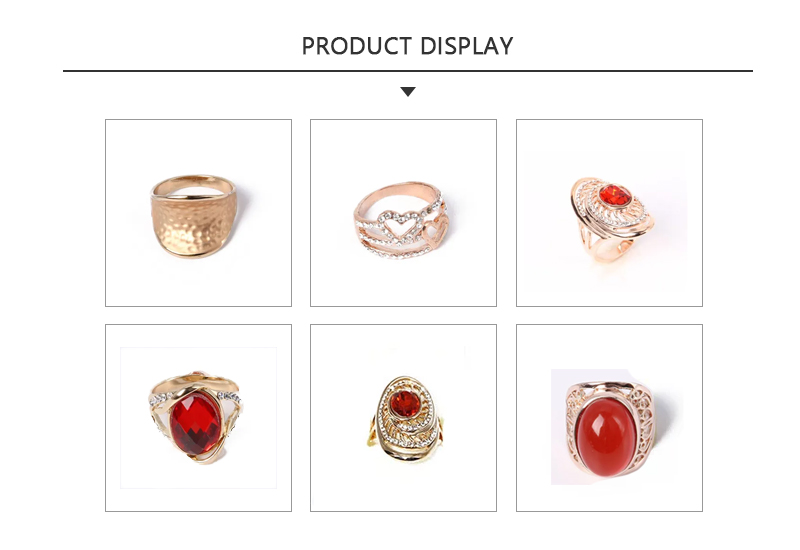Click the hammered gold band ring thumbnail
This screenshot has height=550, width=800.
point(198,213)
